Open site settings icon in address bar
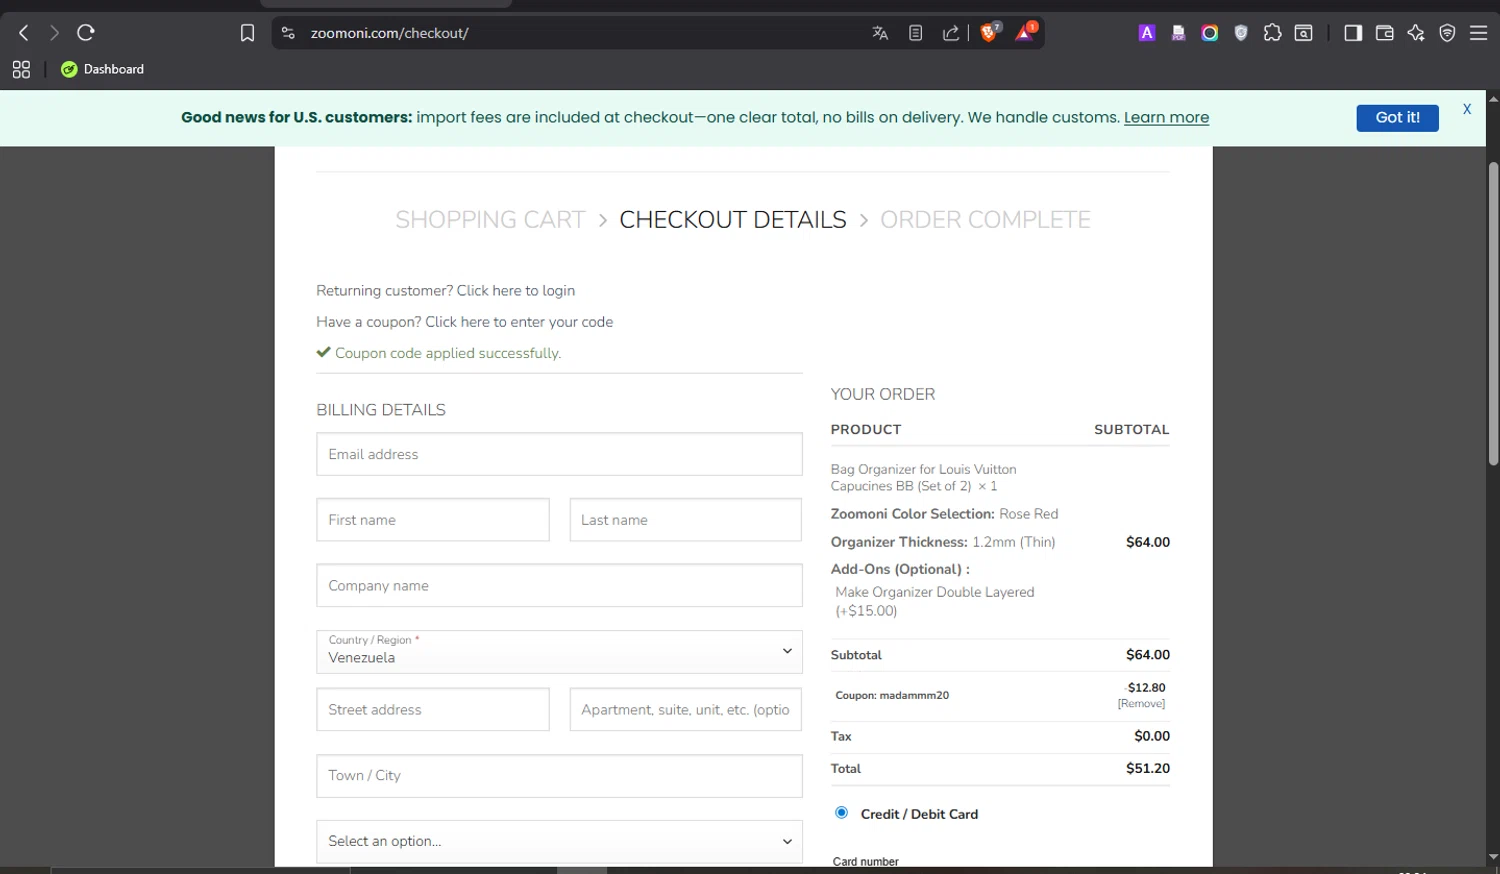The width and height of the screenshot is (1500, 874). point(288,33)
